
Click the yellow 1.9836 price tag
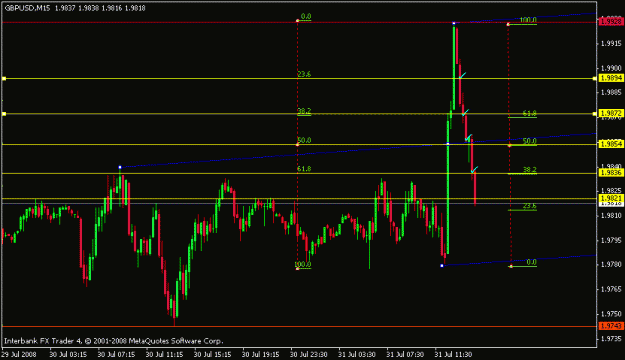pyautogui.click(x=611, y=173)
